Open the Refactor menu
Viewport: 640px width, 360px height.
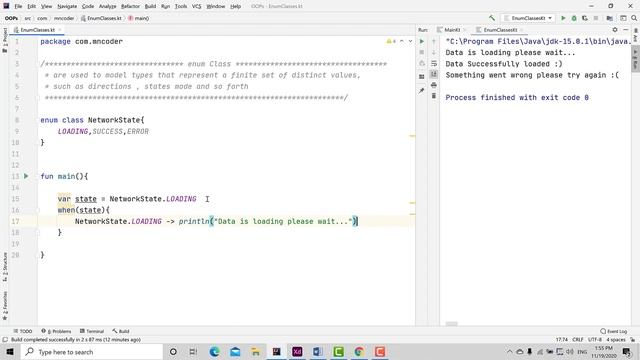coord(130,6)
